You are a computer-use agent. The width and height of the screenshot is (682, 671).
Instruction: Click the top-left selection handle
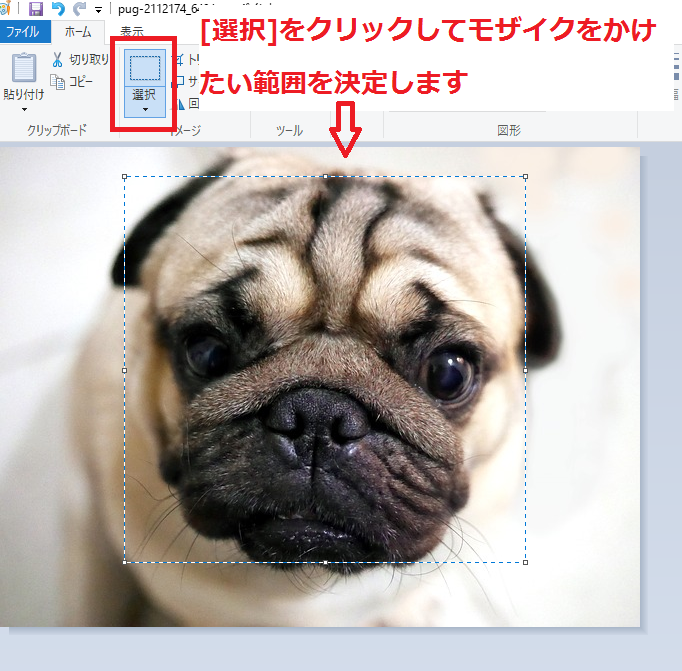125,177
